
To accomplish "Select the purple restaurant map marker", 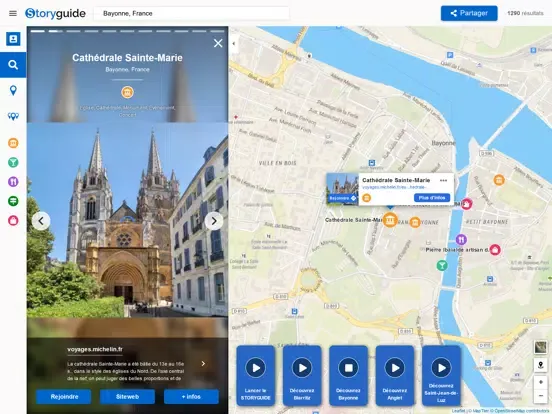I will pos(461,240).
